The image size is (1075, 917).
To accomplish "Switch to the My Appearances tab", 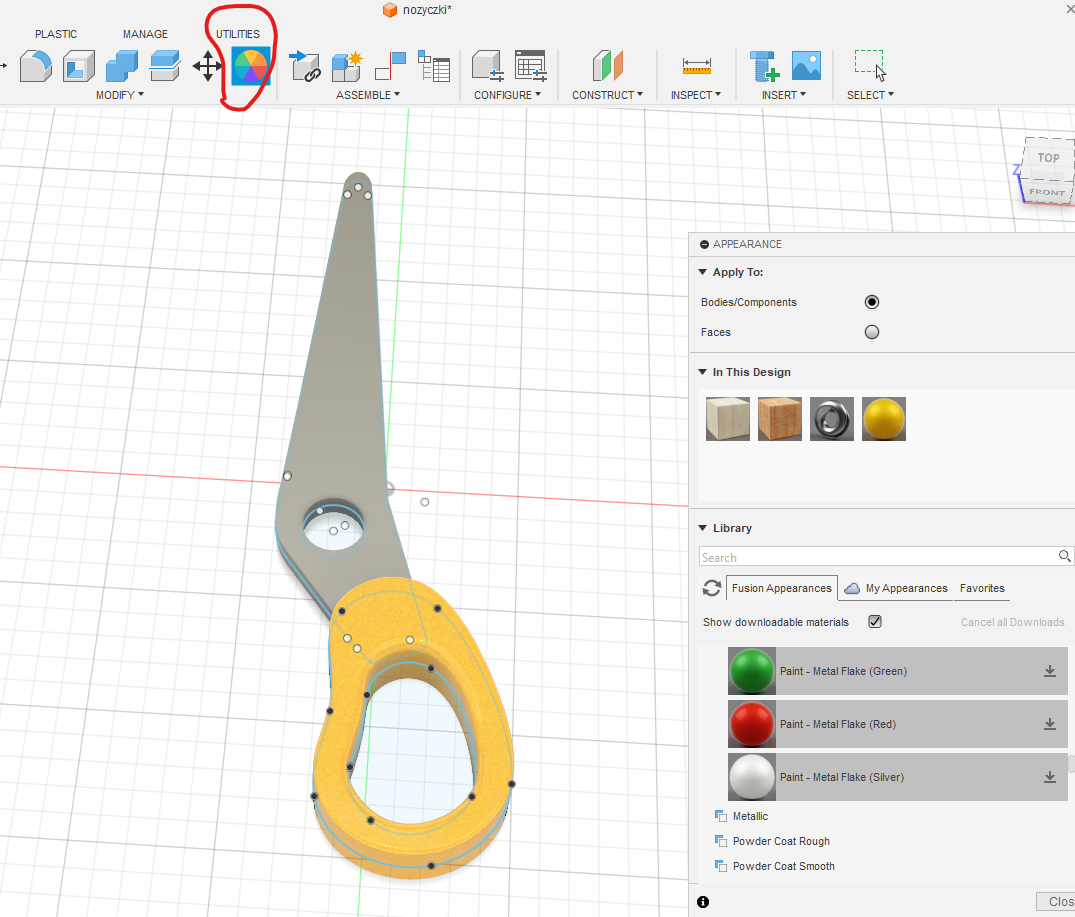I will (896, 588).
